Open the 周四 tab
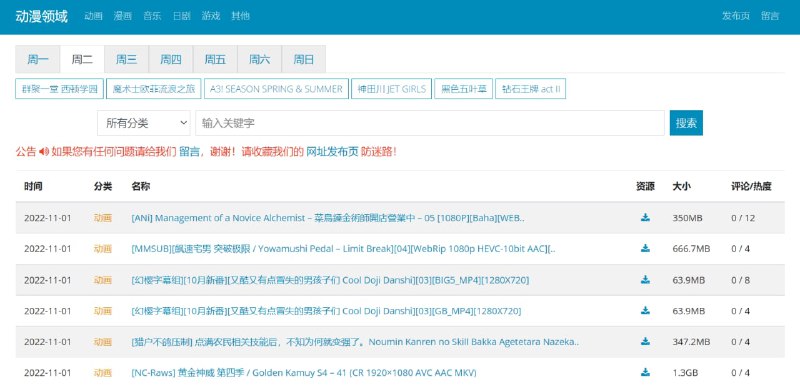 click(x=171, y=60)
